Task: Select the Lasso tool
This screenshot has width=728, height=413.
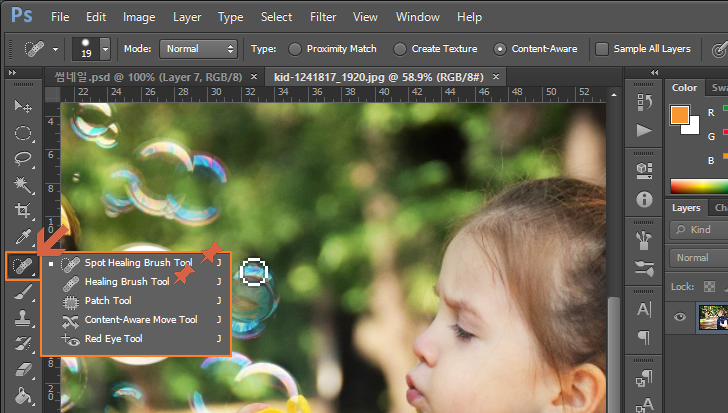Action: [23, 159]
